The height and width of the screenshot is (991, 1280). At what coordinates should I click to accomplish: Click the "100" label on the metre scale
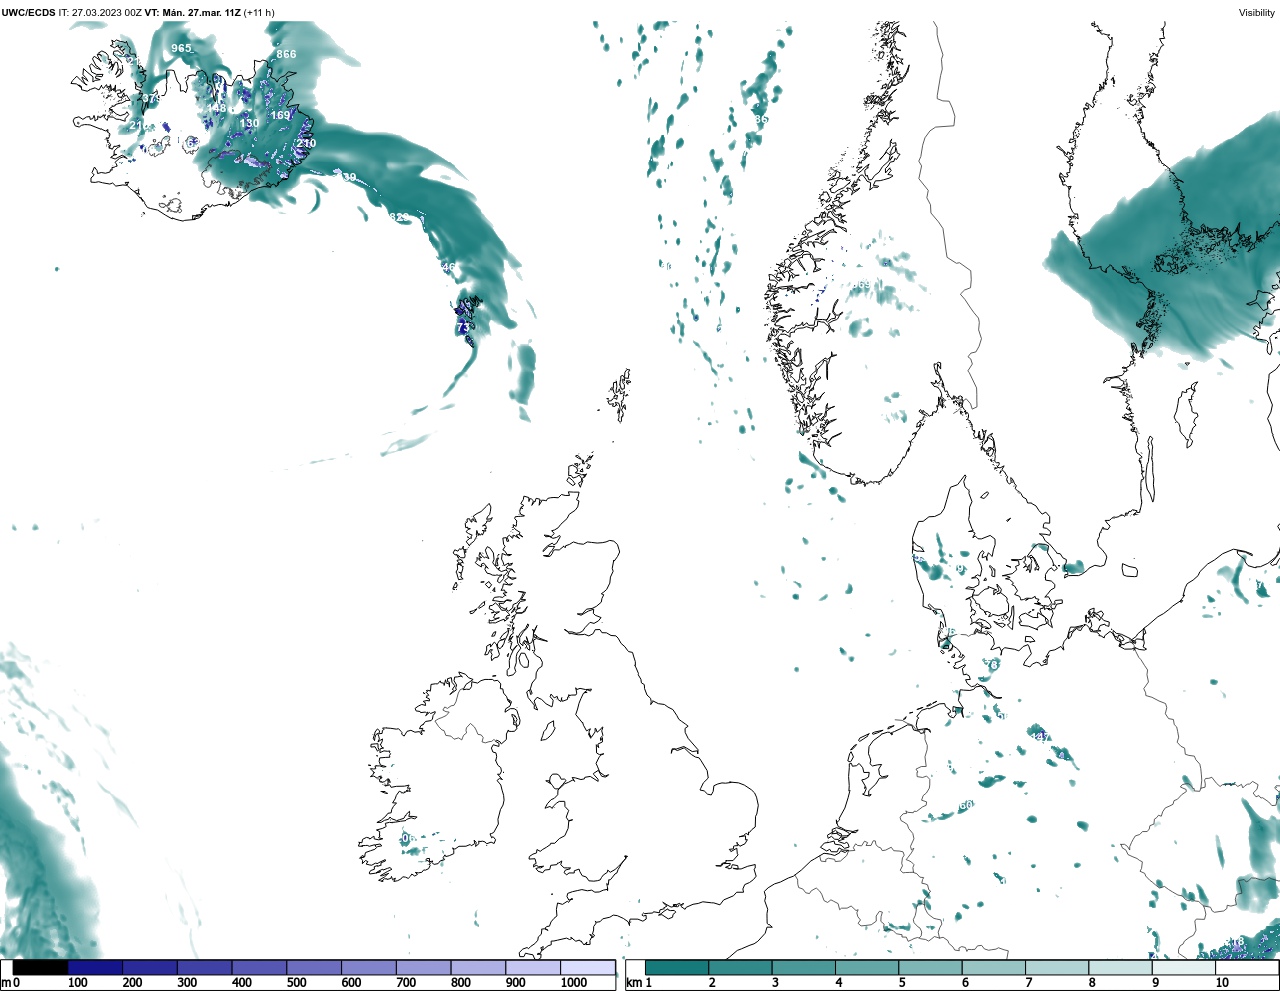pyautogui.click(x=78, y=983)
